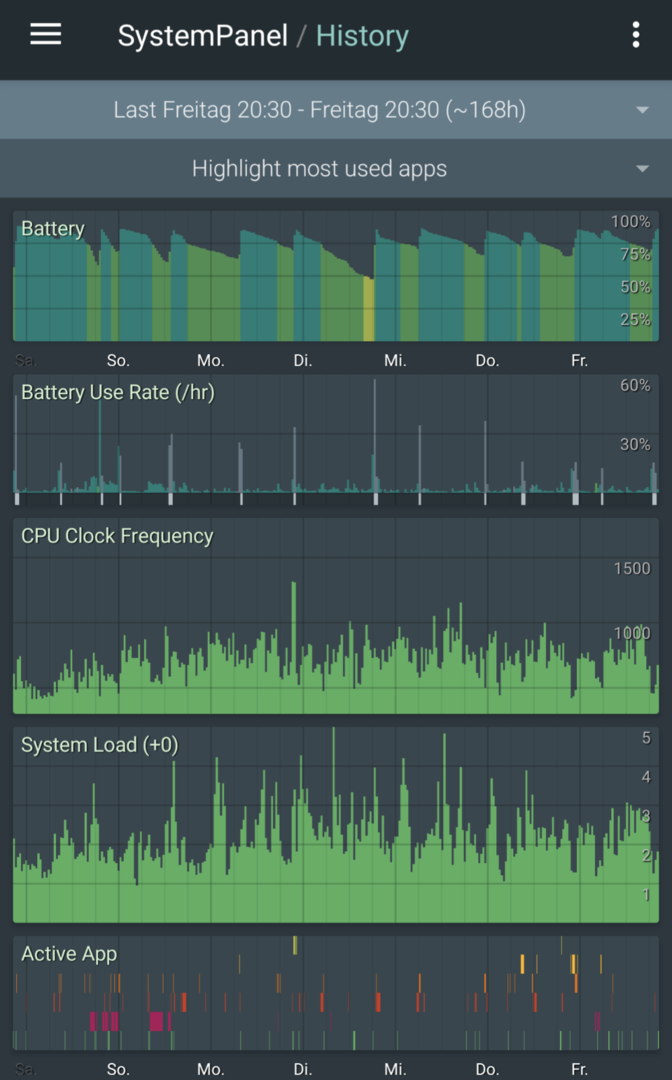Click the 'Do.' label below Active App chart
Image resolution: width=672 pixels, height=1080 pixels.
click(x=487, y=1069)
